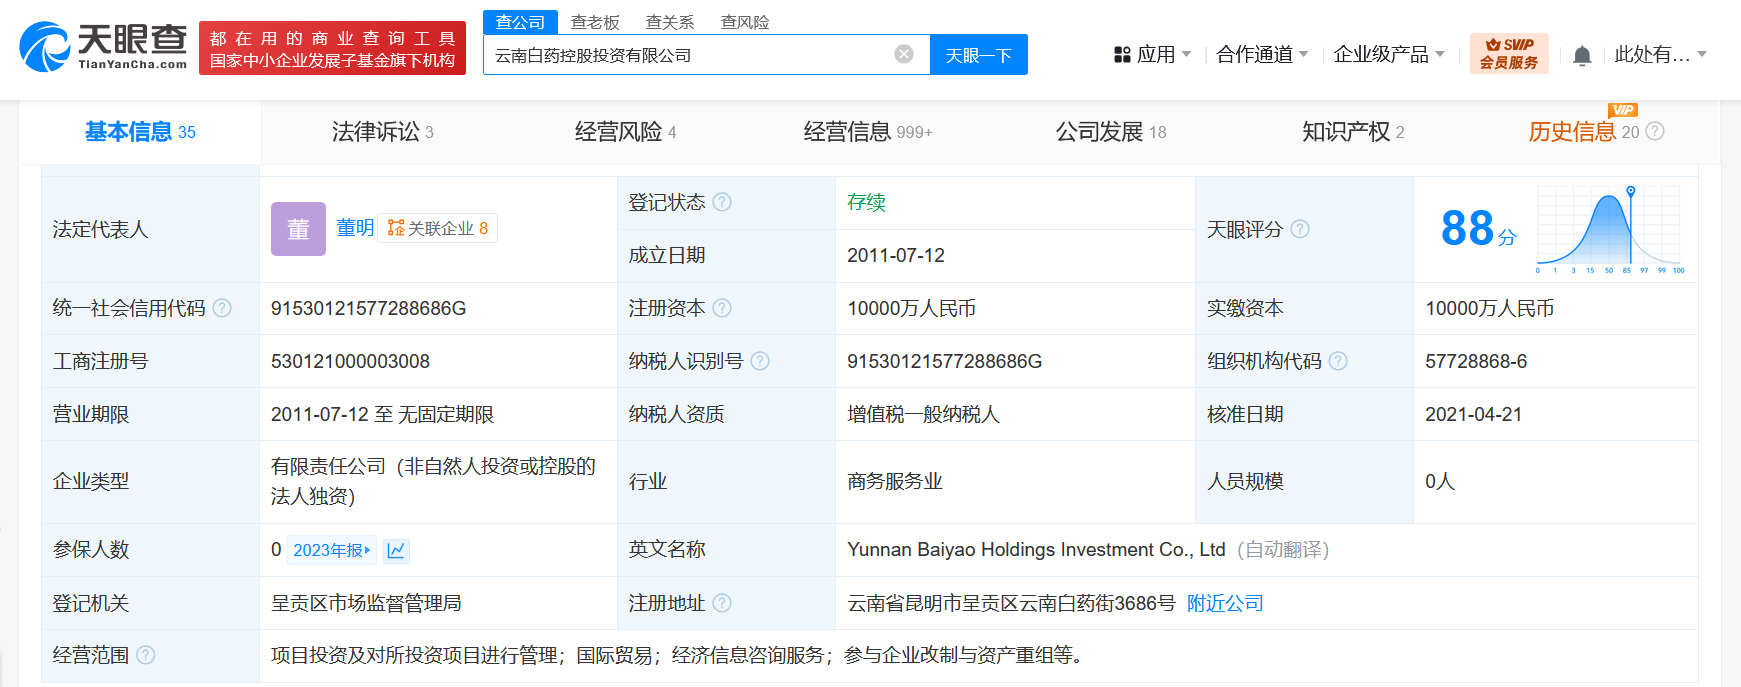
Task: Click establishment date 2011-07-12
Action: coord(896,255)
